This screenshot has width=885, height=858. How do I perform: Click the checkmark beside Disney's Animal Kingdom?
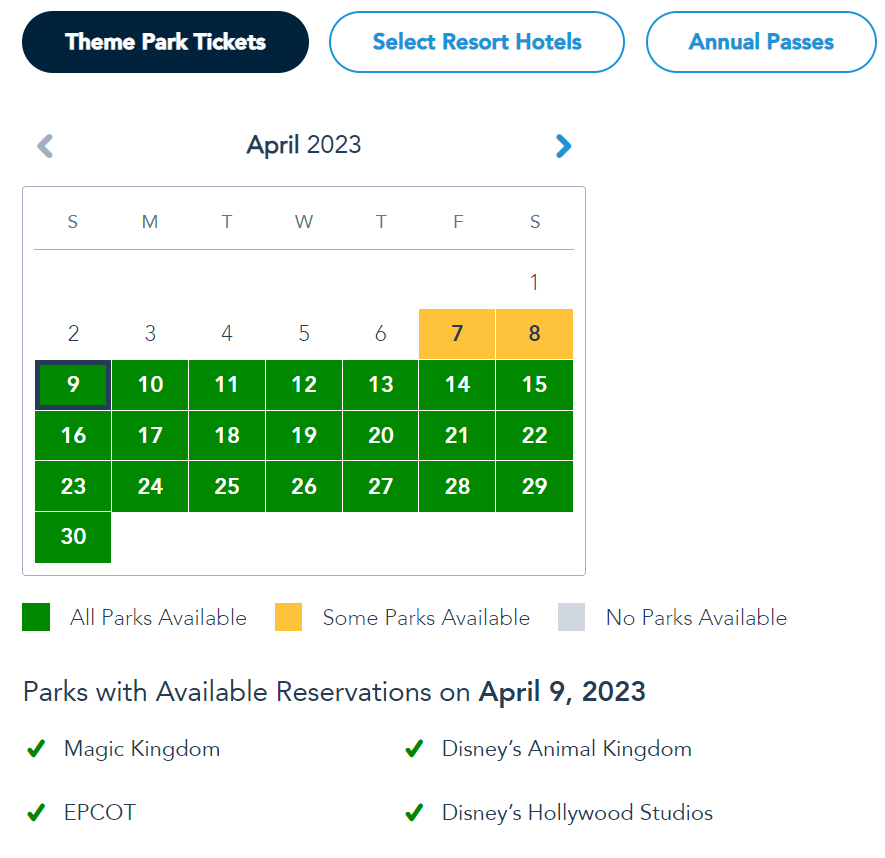(414, 749)
